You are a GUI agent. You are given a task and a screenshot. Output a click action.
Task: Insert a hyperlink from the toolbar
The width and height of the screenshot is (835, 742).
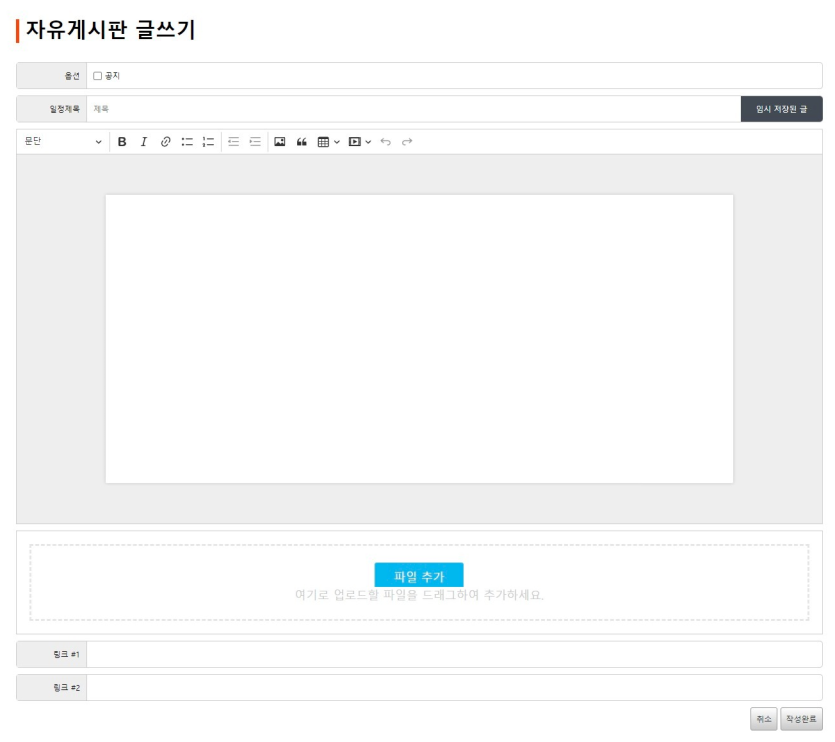click(x=166, y=142)
